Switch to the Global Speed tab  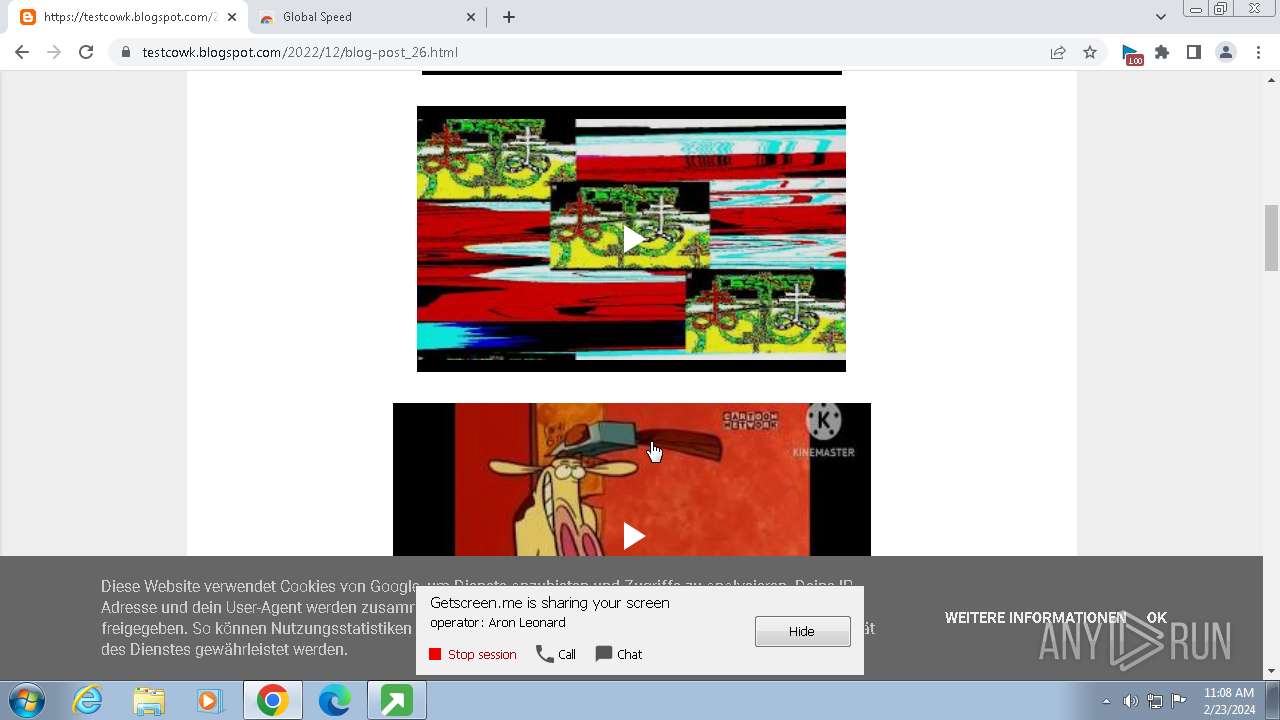click(x=365, y=17)
